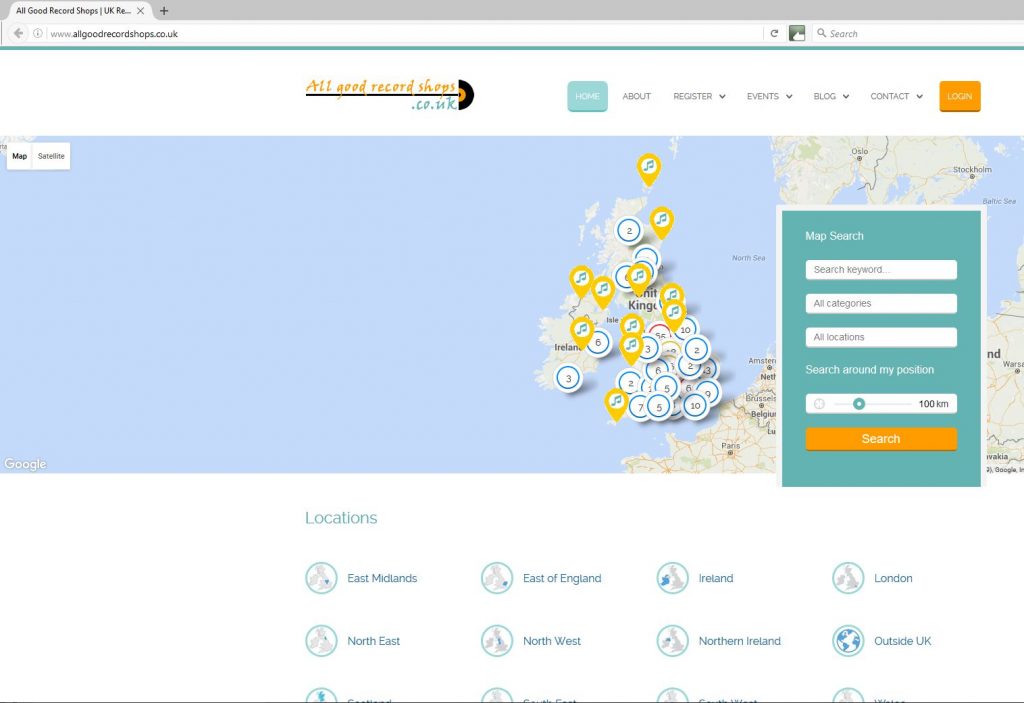
Task: Click the orange Login button
Action: coord(959,96)
